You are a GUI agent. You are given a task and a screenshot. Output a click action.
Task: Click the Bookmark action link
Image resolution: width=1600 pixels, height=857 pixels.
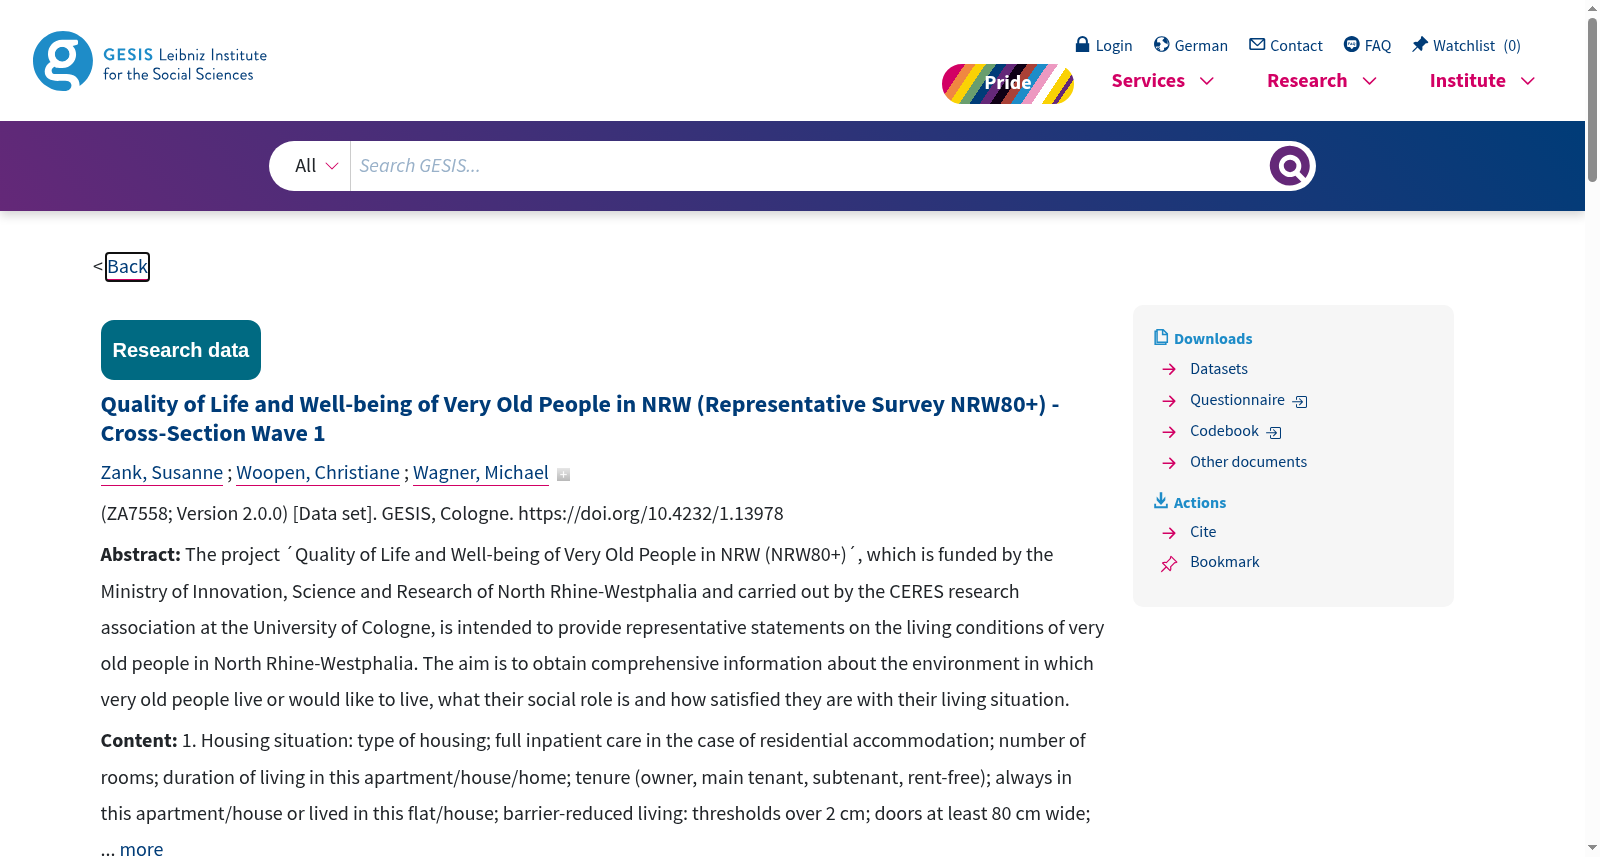click(x=1225, y=562)
